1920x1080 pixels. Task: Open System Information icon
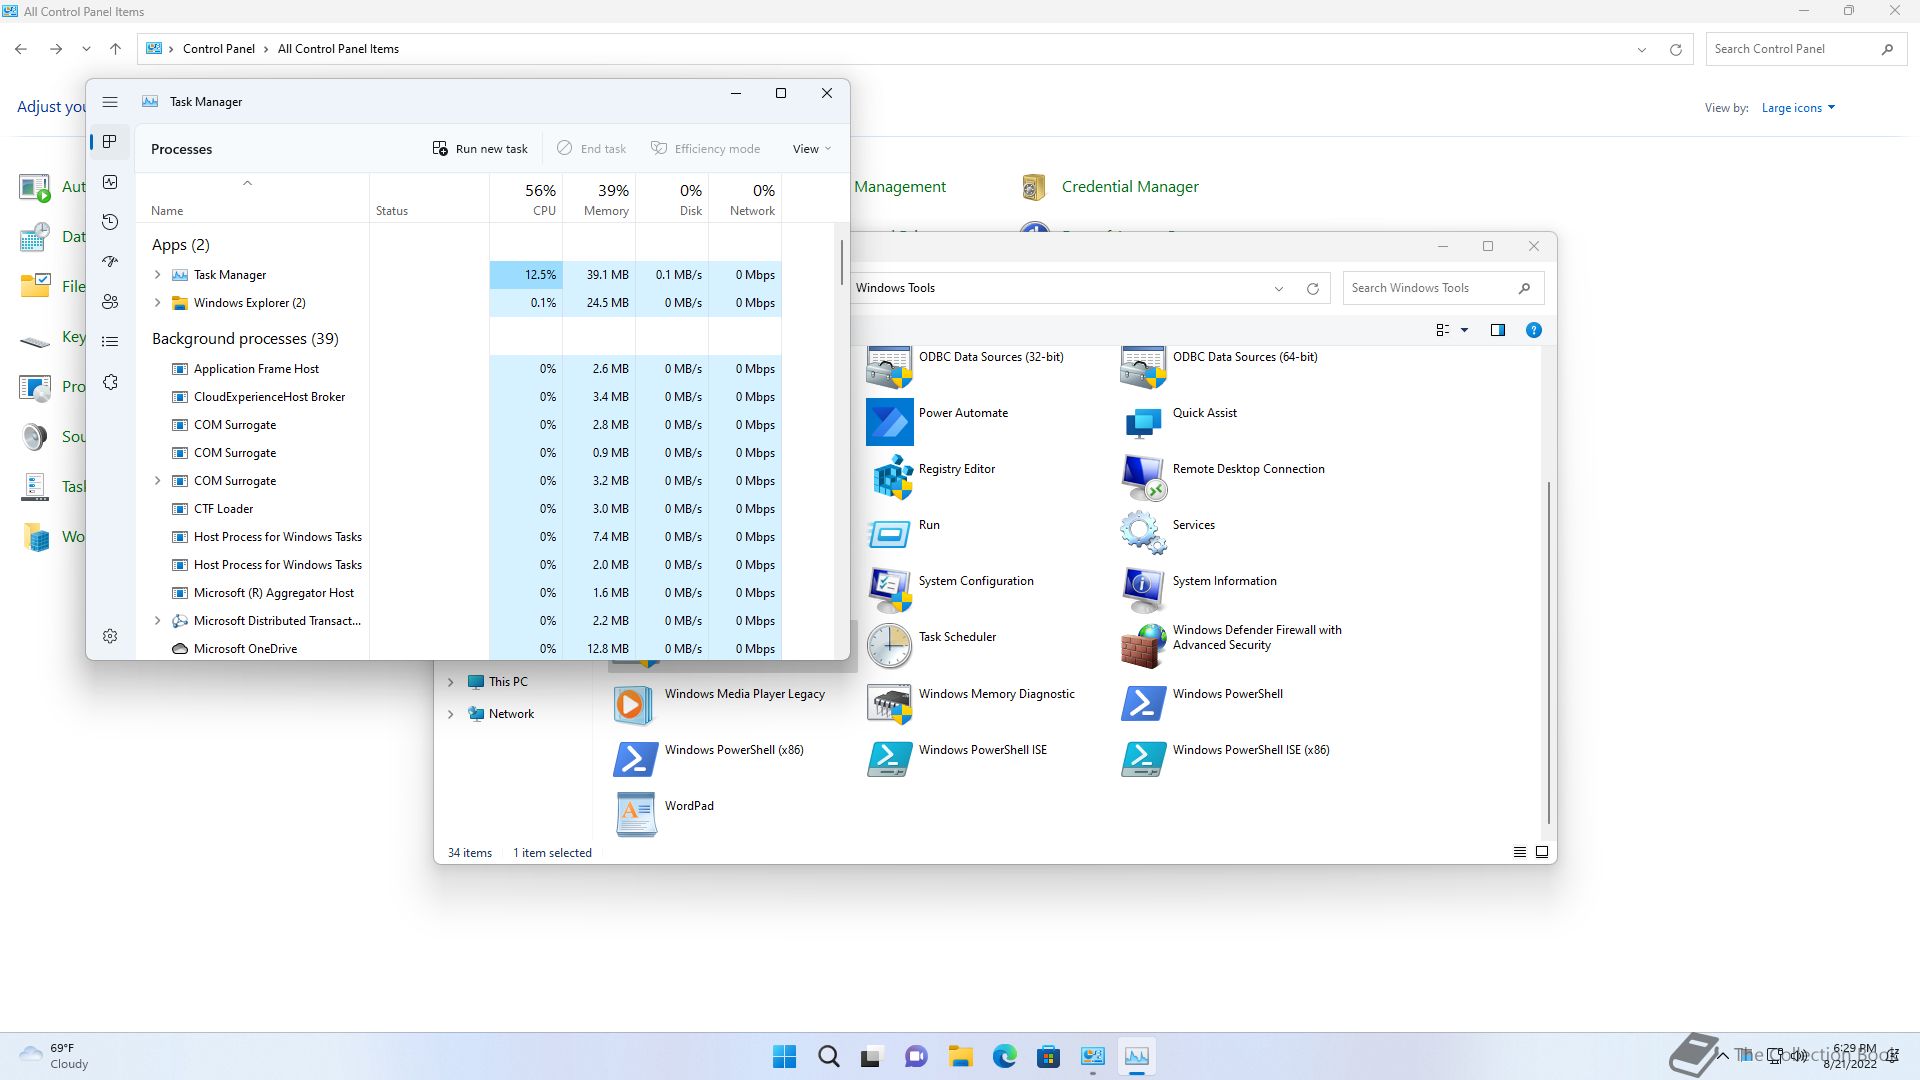pos(1143,589)
